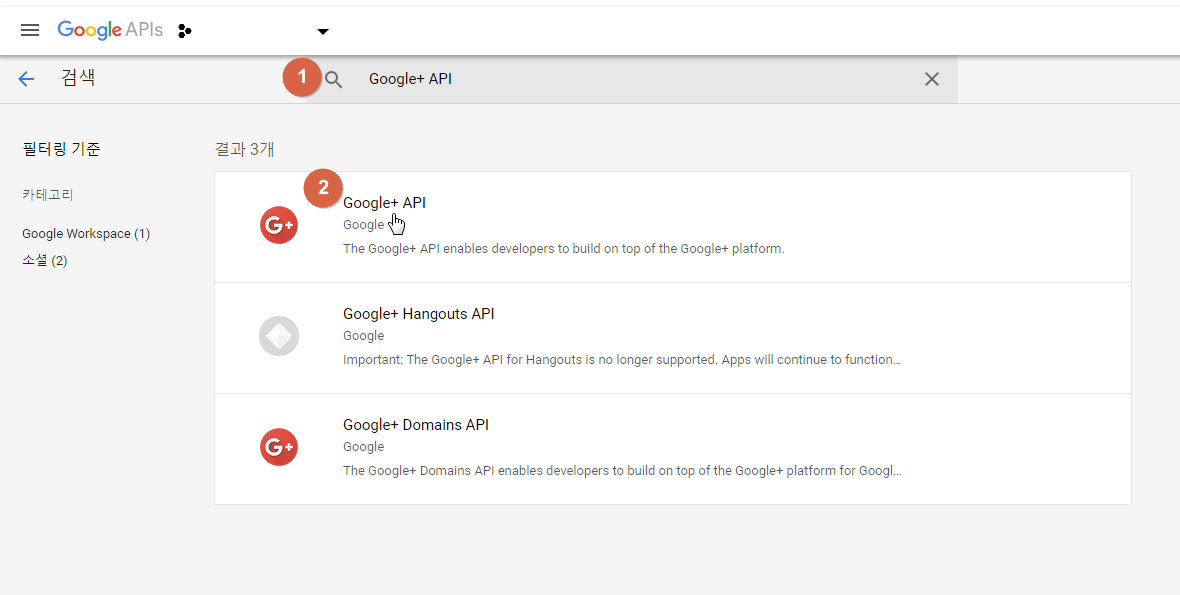Expand the project selector dropdown arrow
The width and height of the screenshot is (1180, 595).
pos(323,32)
